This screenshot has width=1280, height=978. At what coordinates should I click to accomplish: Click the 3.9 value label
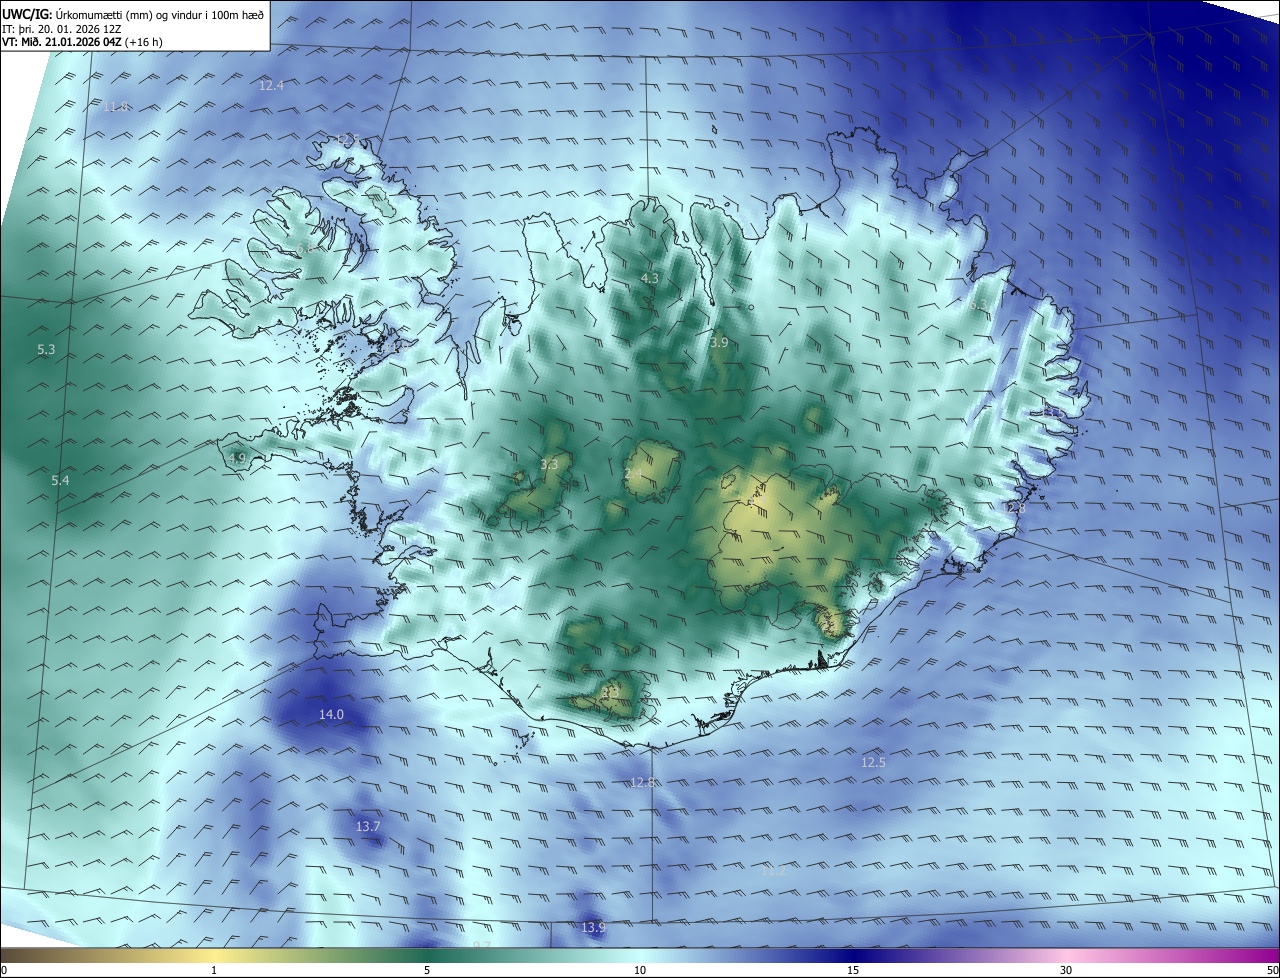coord(719,343)
